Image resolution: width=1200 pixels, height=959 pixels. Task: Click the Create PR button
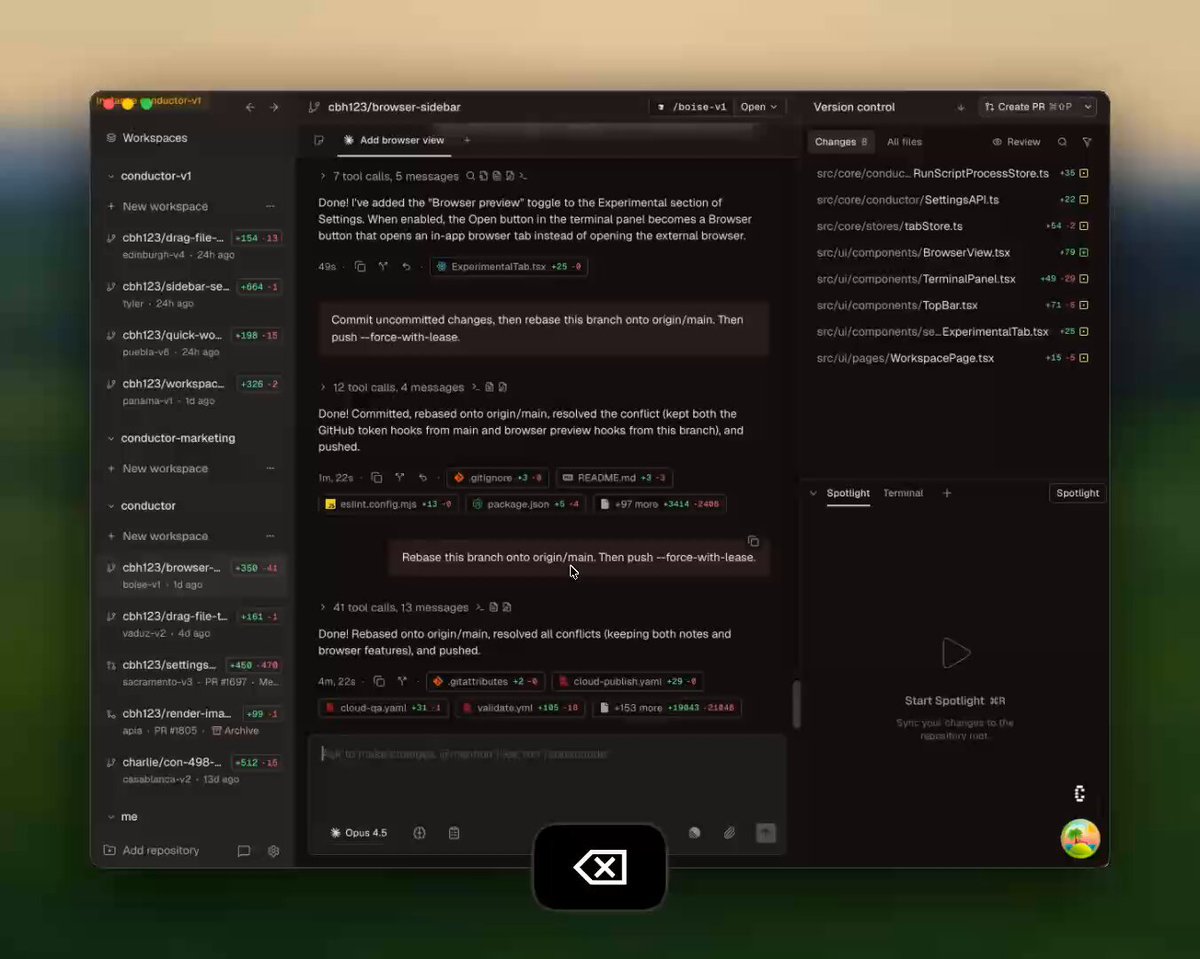click(1028, 107)
